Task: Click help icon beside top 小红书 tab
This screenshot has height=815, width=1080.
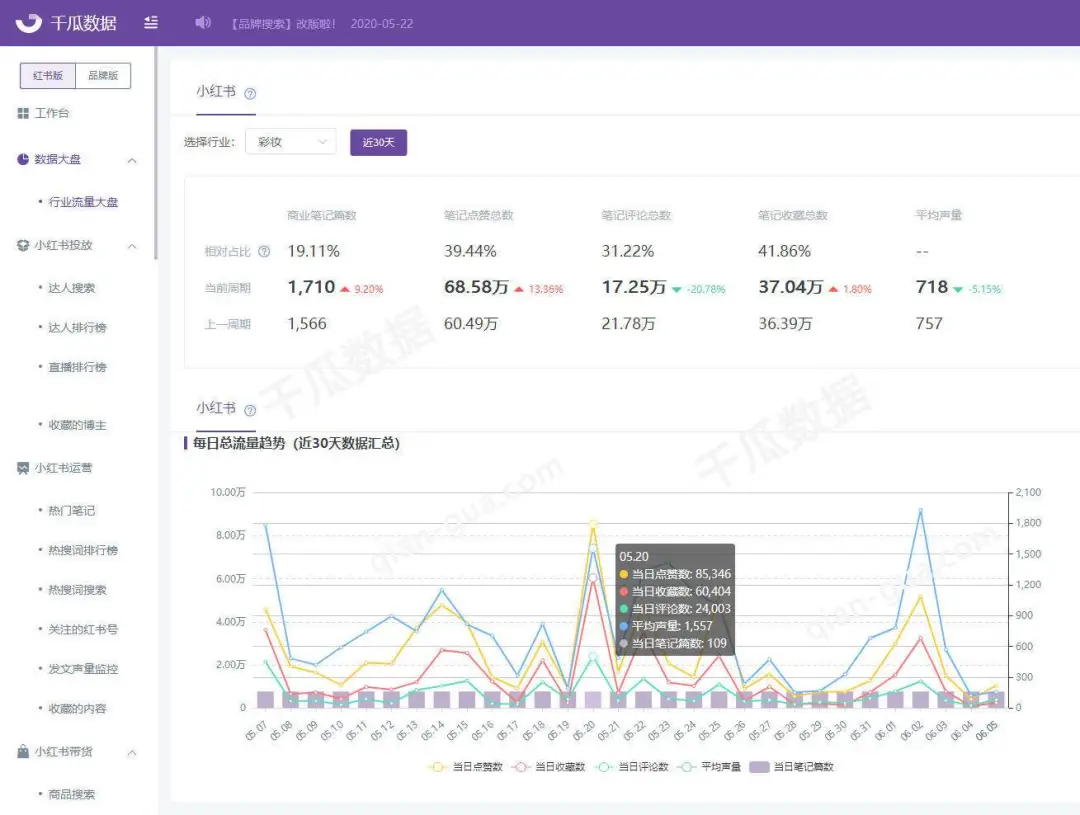Action: tap(250, 94)
